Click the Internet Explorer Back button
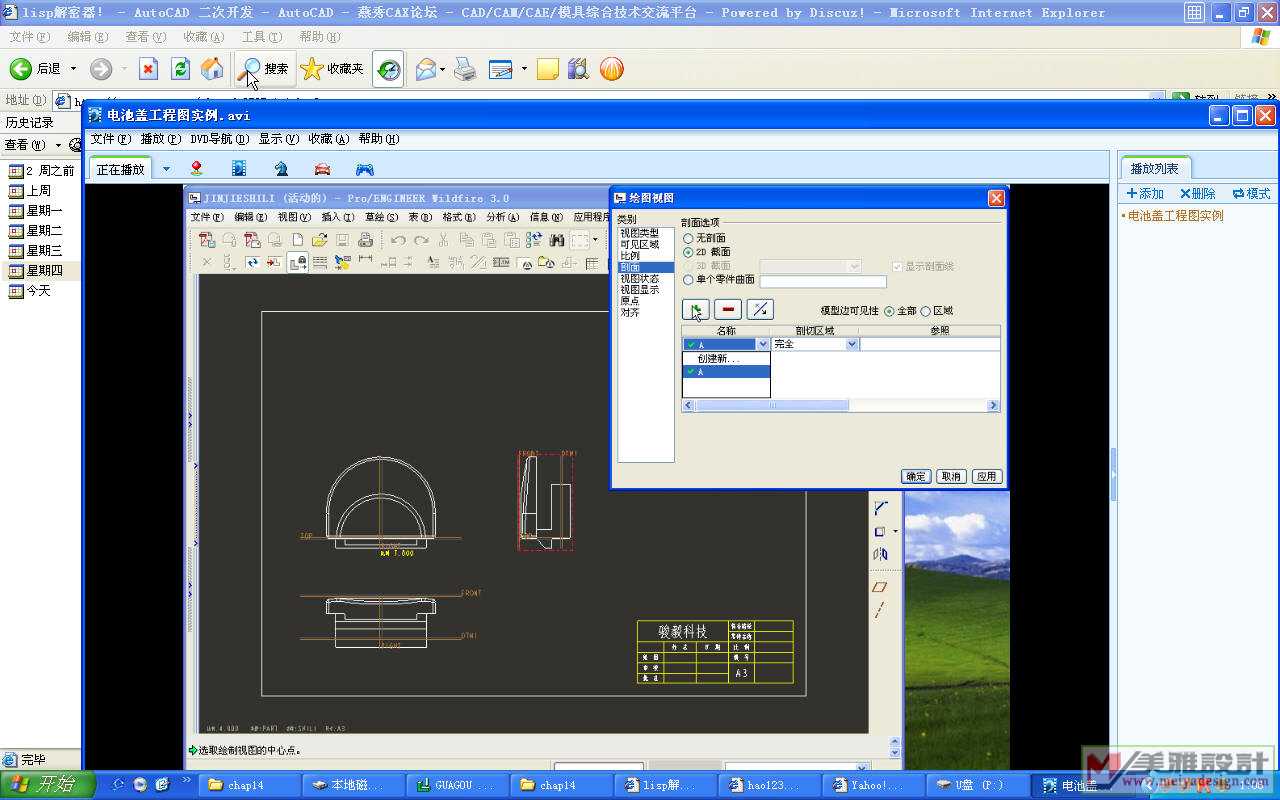1280x800 pixels. coord(36,69)
